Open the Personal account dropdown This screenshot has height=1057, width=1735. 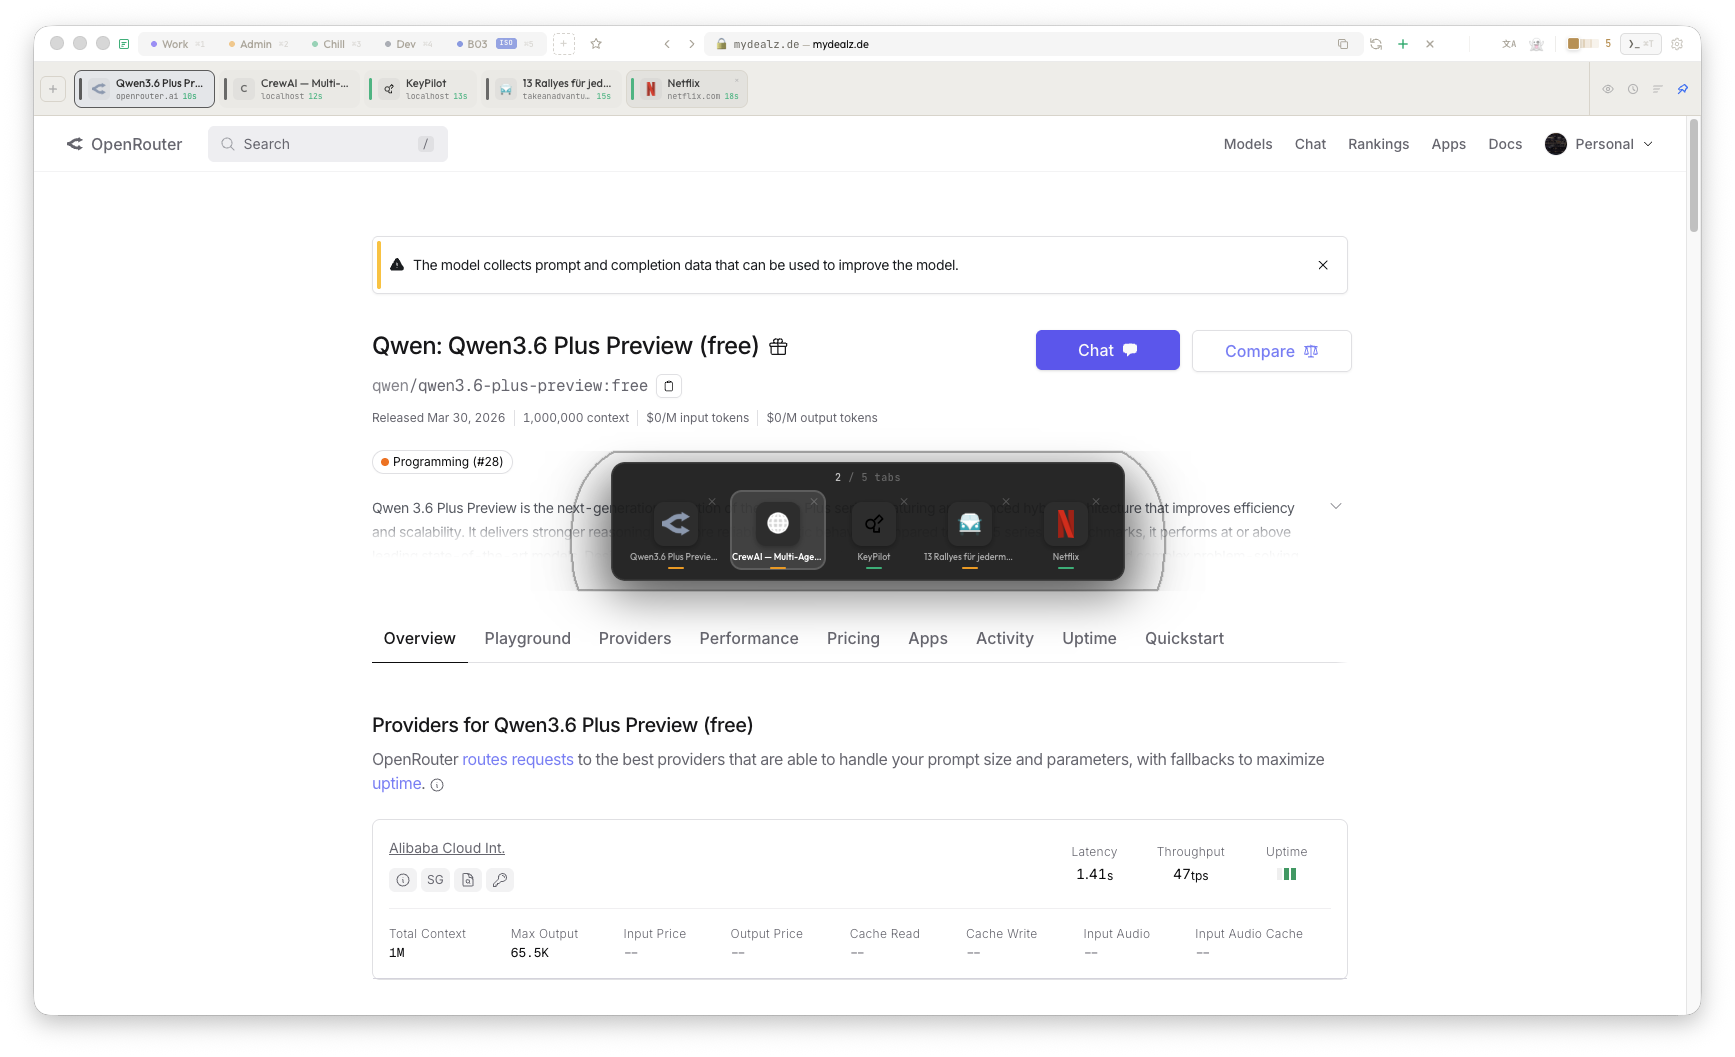point(1598,144)
